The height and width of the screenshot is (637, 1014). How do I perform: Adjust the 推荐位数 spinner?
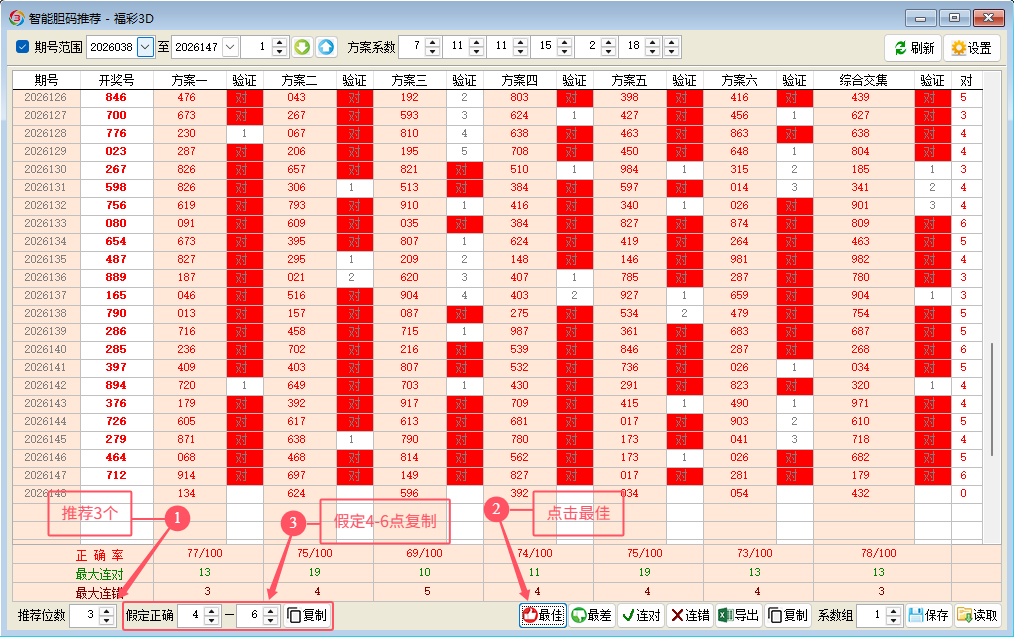coord(107,615)
